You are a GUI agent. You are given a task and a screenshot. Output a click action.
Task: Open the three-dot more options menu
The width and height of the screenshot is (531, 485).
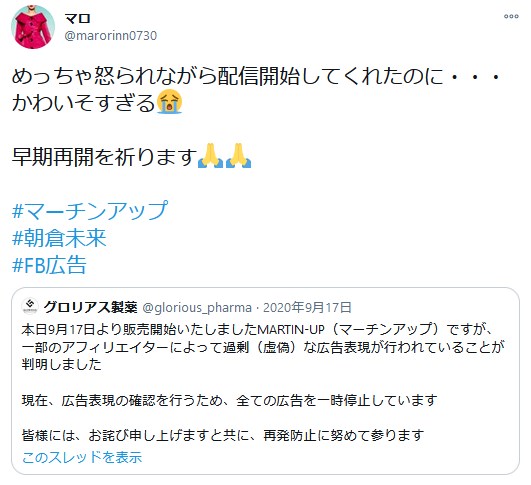511,16
